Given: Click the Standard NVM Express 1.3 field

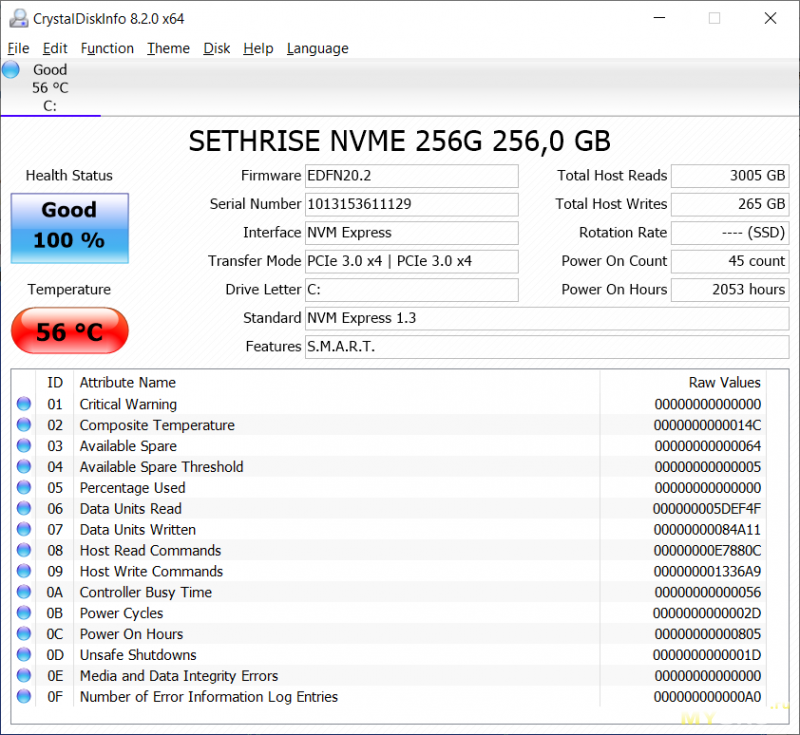Looking at the screenshot, I should click(x=547, y=319).
